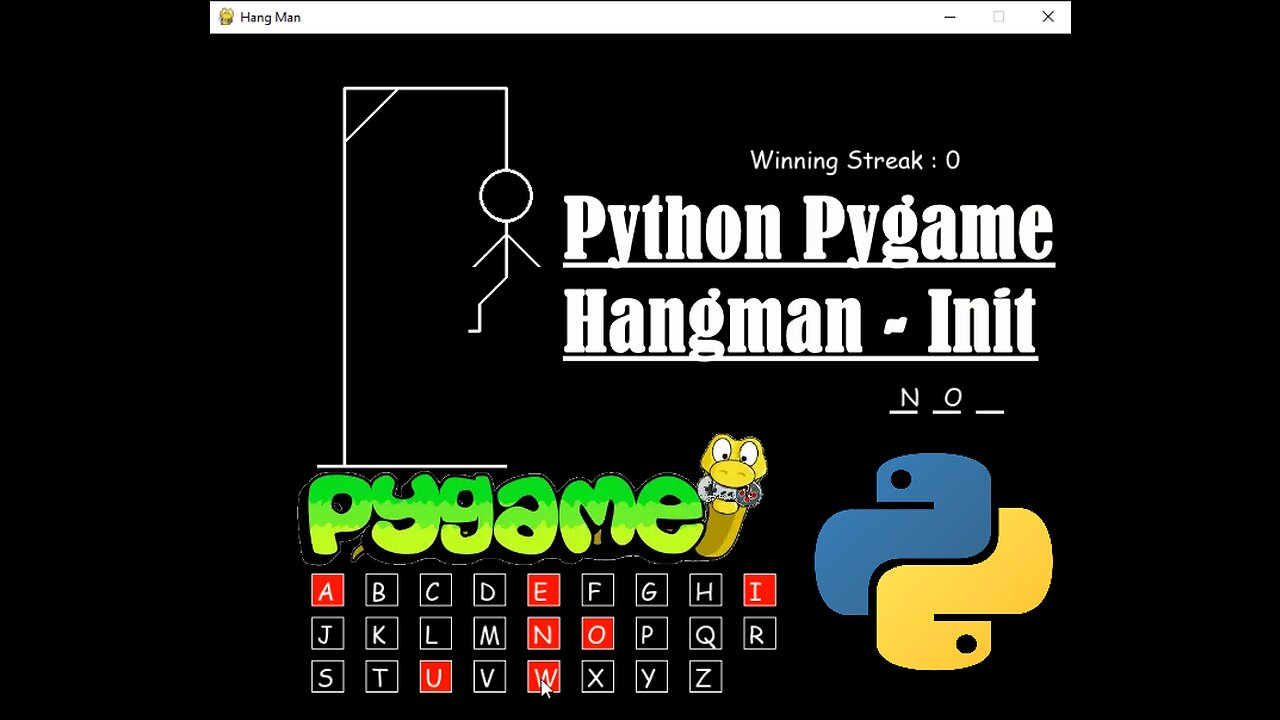
Task: Choose letter M tile
Action: (x=489, y=634)
